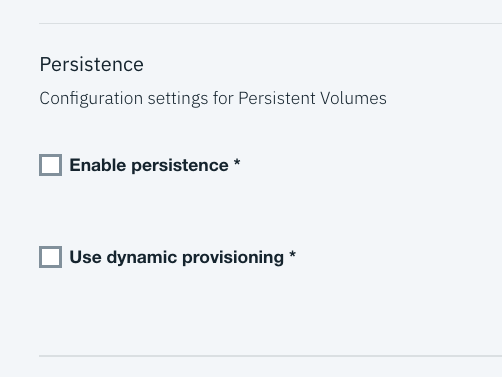502x377 pixels.
Task: Click the divider below dynamic provisioning
Action: coord(270,356)
